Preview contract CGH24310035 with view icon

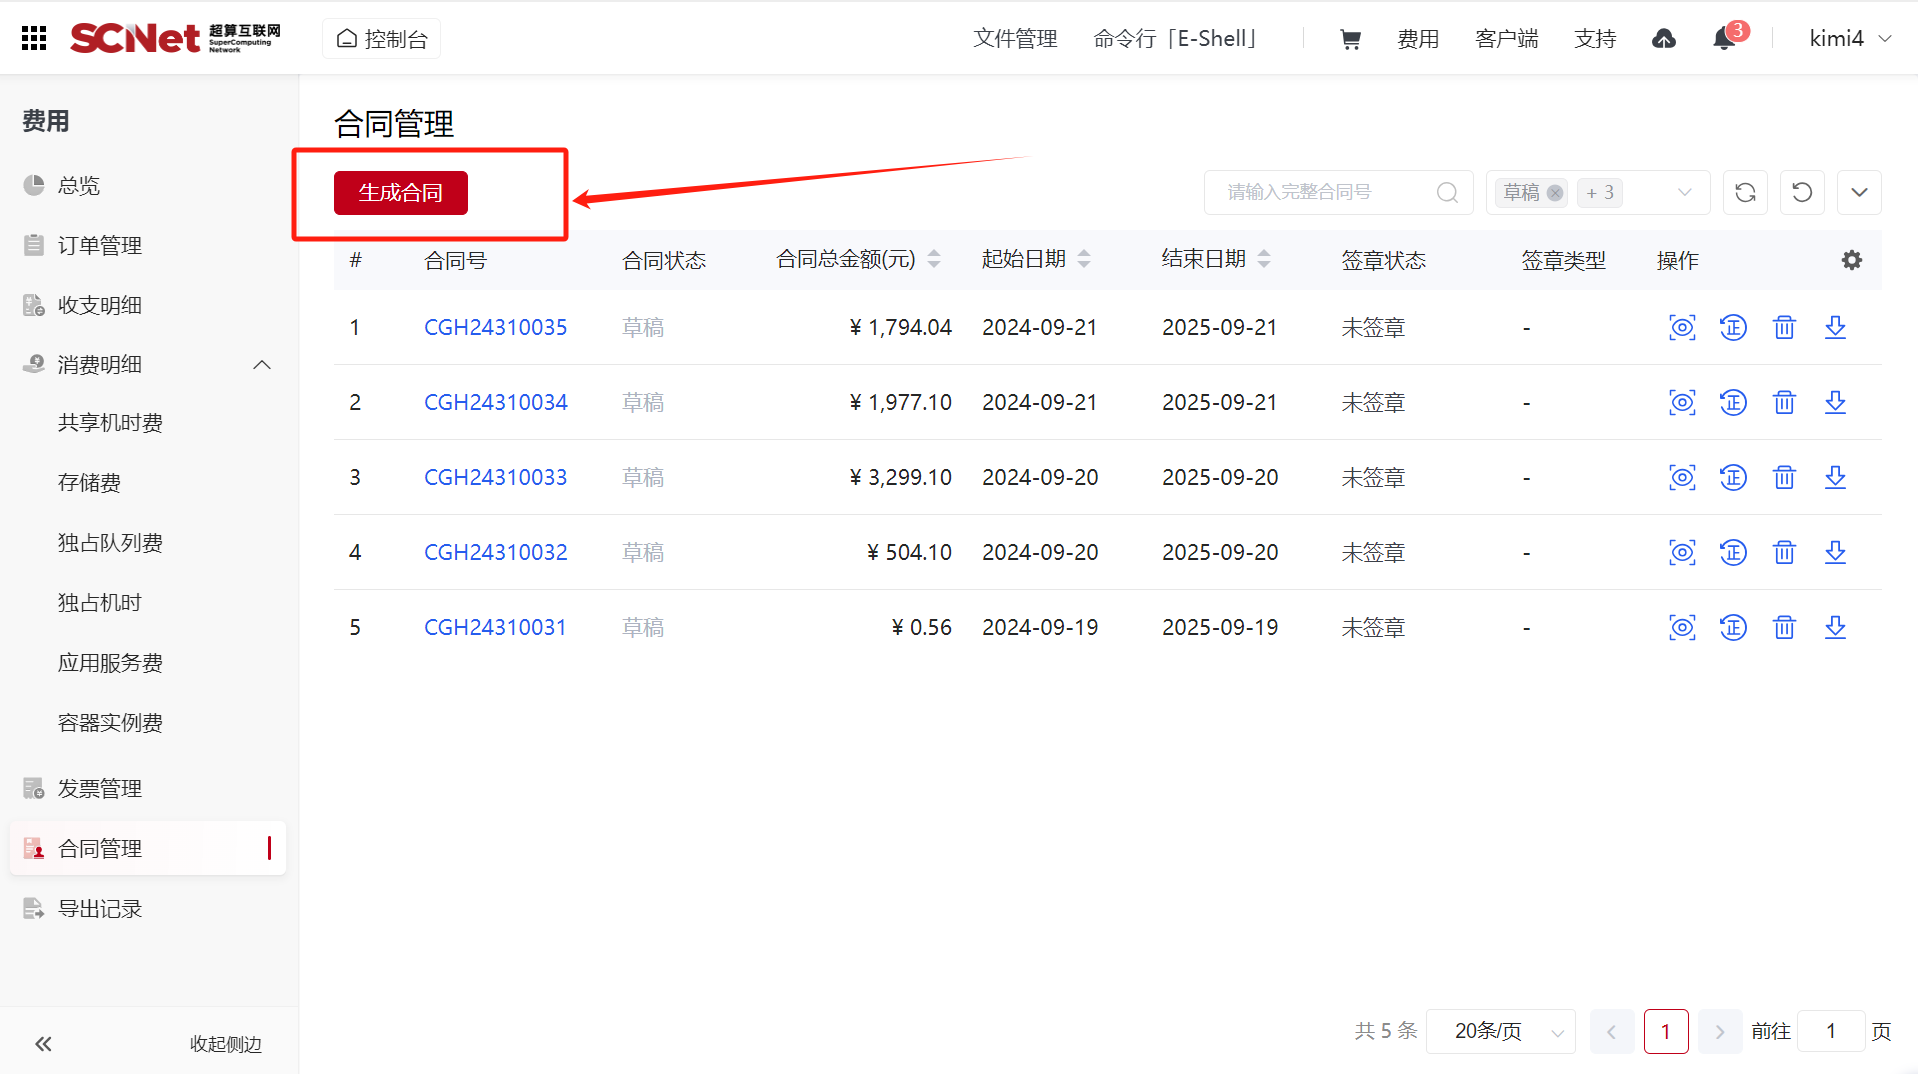click(x=1682, y=327)
